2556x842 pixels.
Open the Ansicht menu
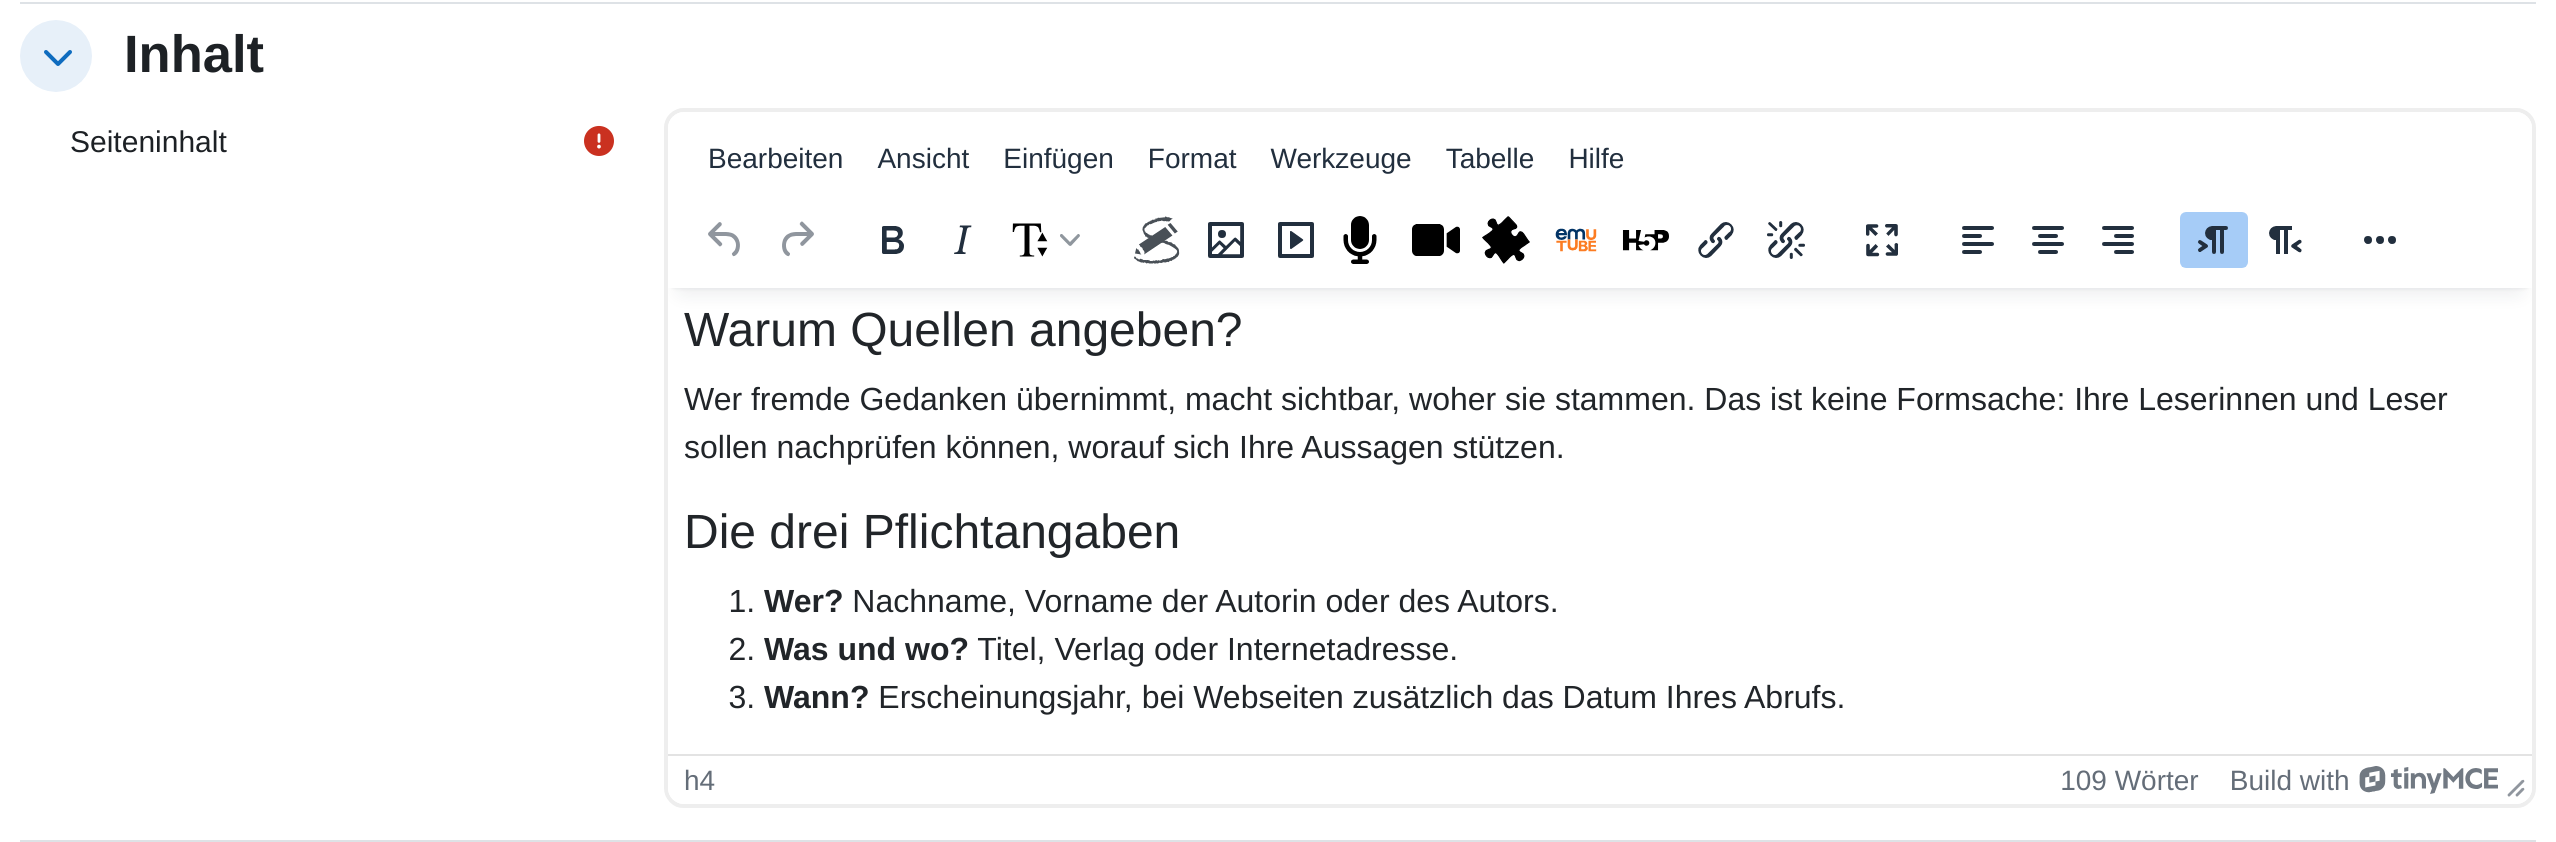923,159
